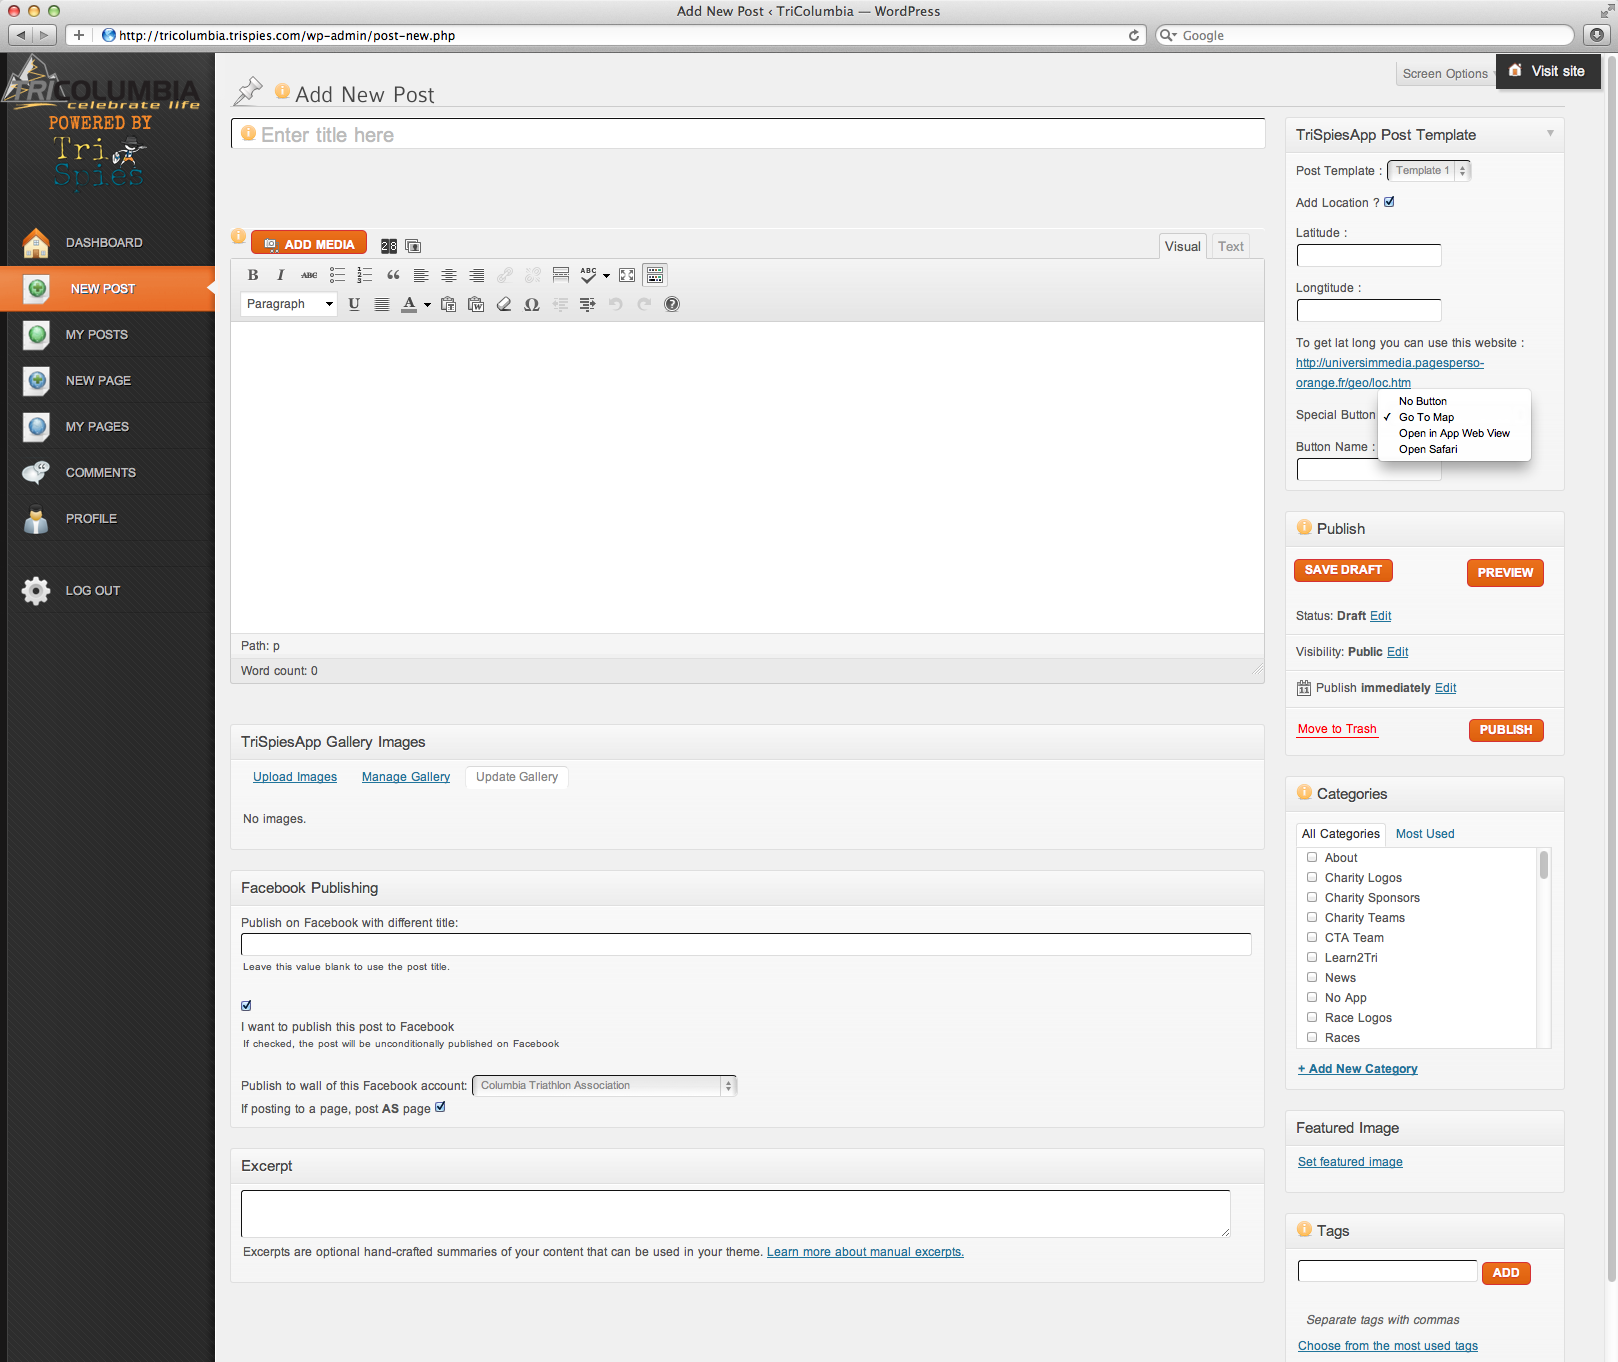Publish the post

[x=1506, y=730]
